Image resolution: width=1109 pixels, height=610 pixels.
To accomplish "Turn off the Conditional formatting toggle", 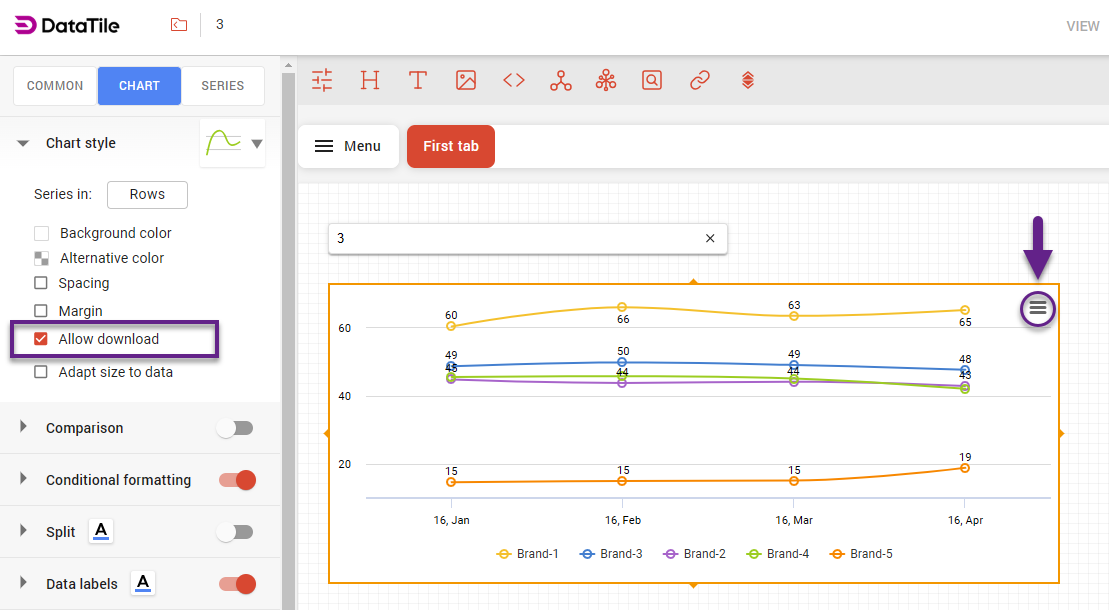I will (x=238, y=480).
